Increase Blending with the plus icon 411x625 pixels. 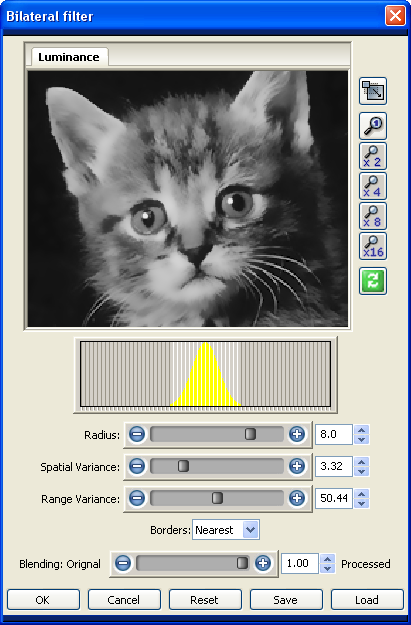[263, 563]
